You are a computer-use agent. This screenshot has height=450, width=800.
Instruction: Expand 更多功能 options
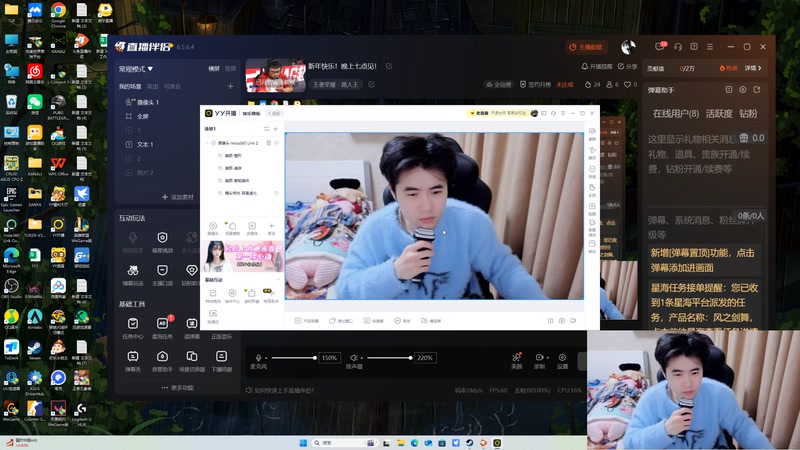(x=178, y=388)
